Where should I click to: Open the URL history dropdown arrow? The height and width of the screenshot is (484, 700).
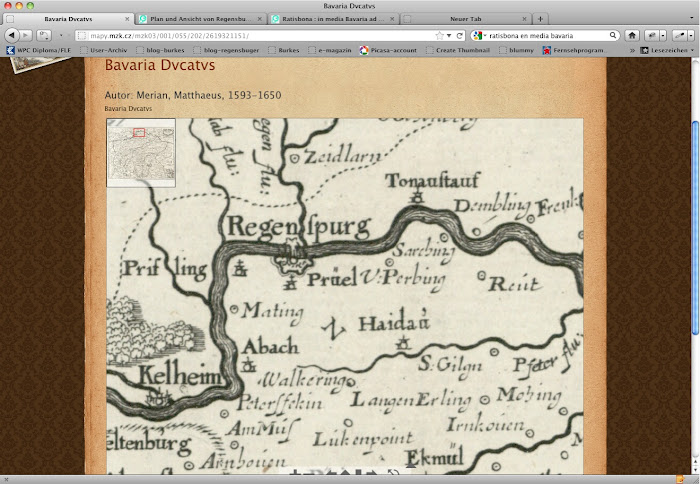(449, 35)
